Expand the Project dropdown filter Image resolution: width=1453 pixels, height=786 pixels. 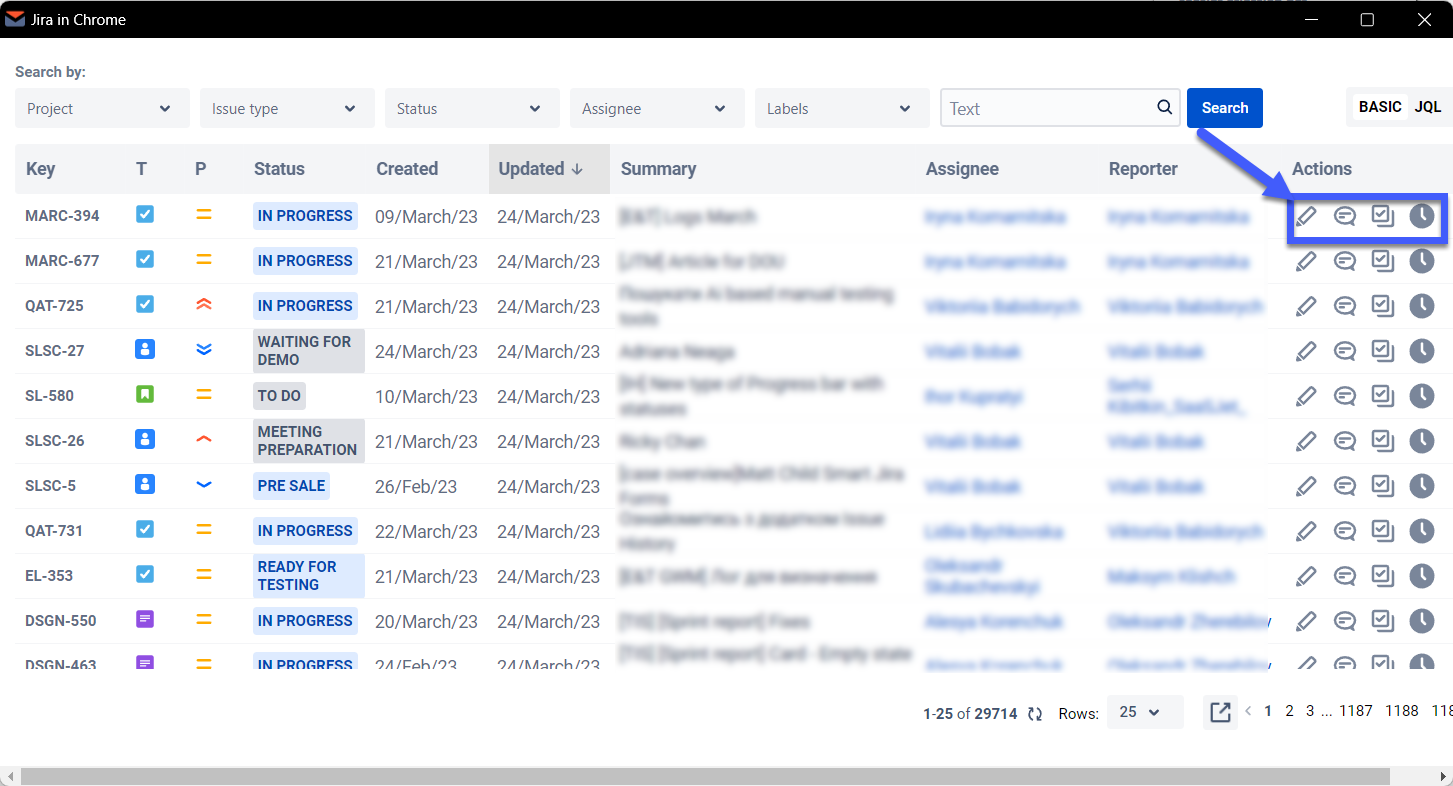(102, 108)
